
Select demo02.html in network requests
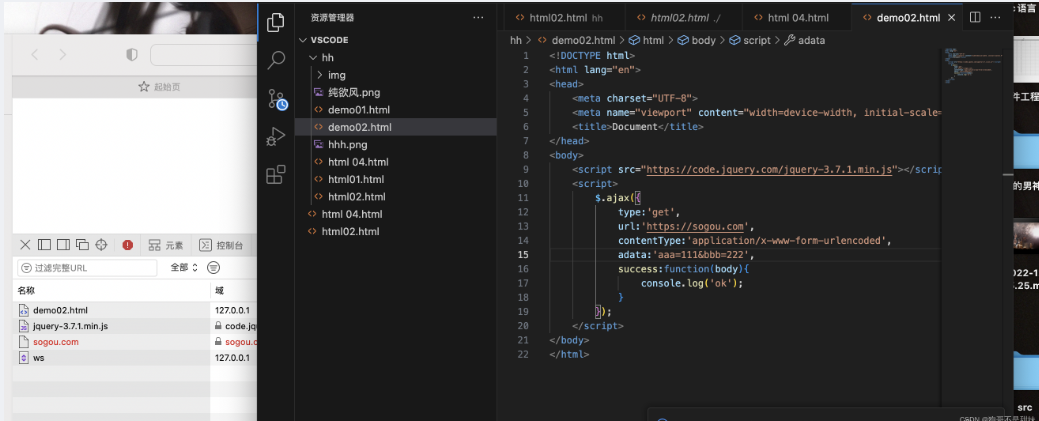tap(60, 310)
